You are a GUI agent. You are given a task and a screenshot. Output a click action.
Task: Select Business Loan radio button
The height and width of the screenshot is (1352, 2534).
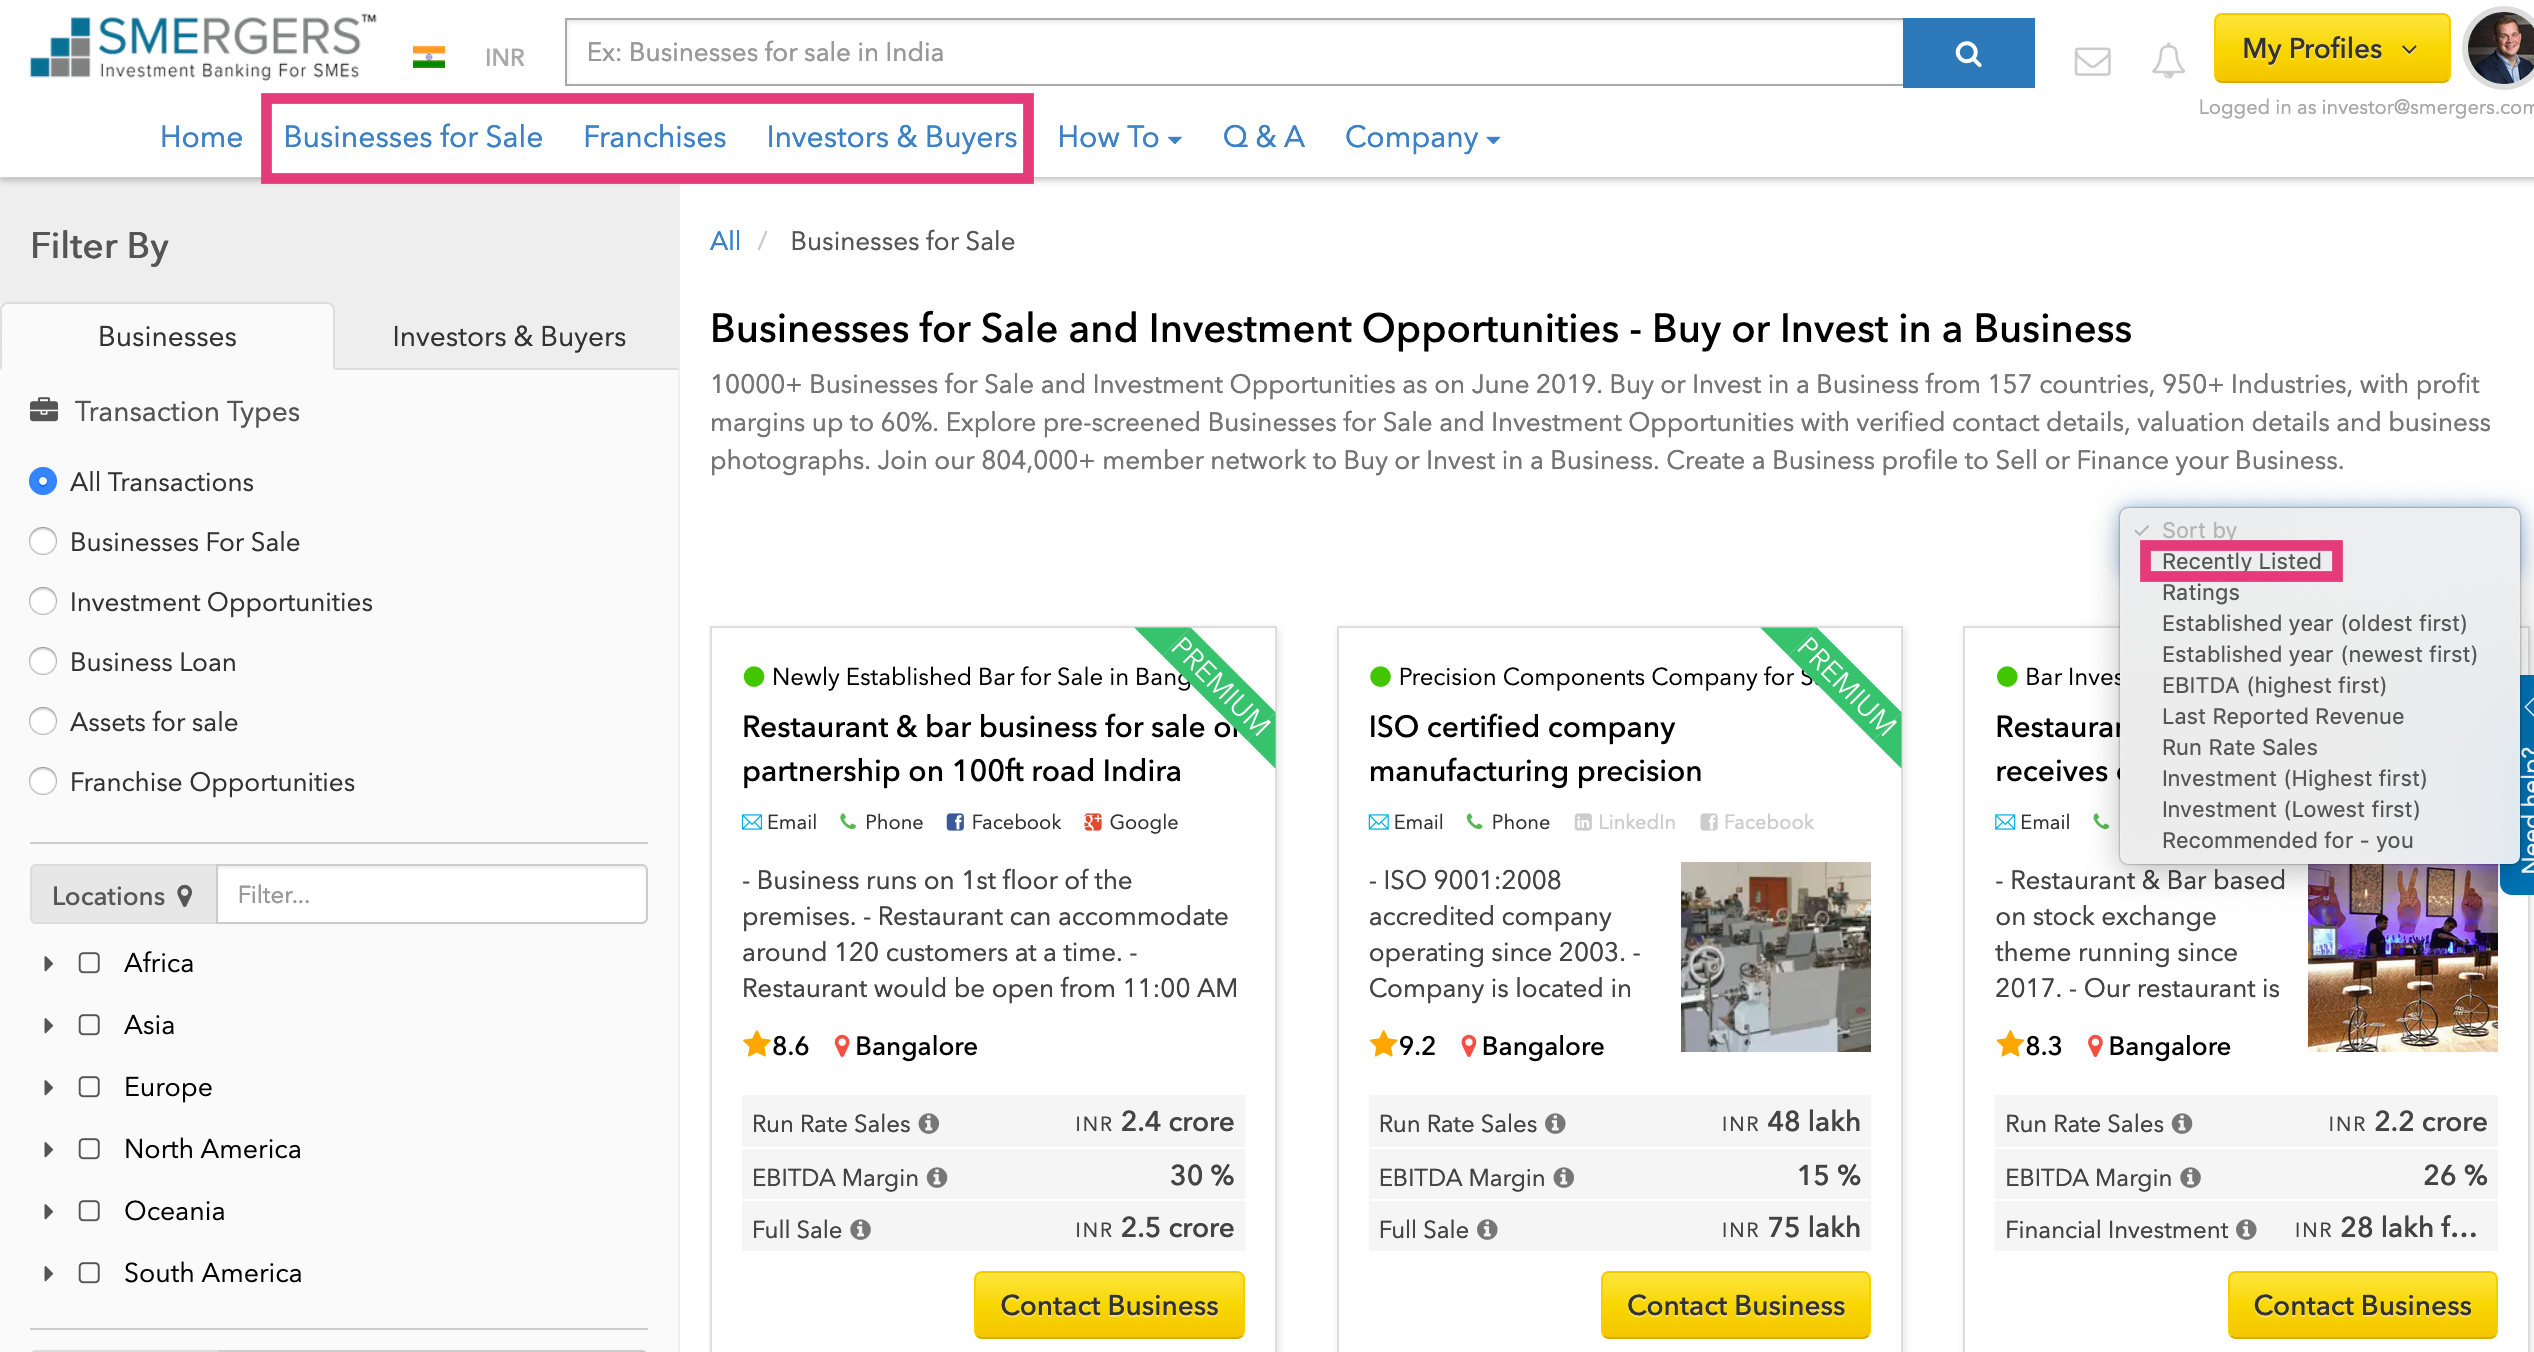(43, 662)
